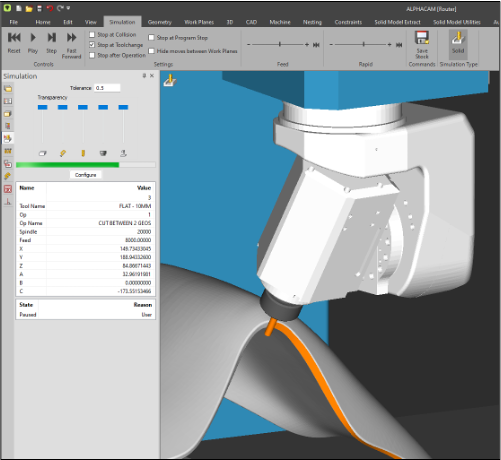The height and width of the screenshot is (460, 501).
Task: Open the Constraints ribbon tab
Action: (x=348, y=22)
